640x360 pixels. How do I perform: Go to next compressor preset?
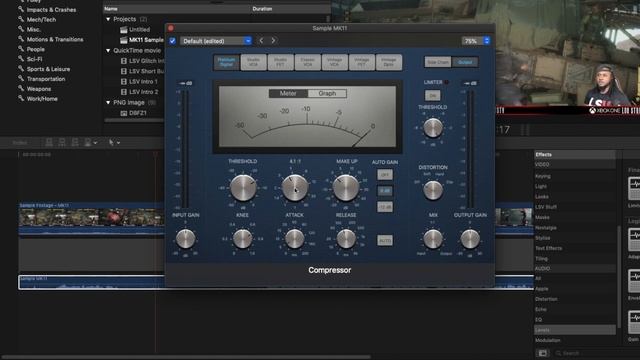tap(273, 40)
